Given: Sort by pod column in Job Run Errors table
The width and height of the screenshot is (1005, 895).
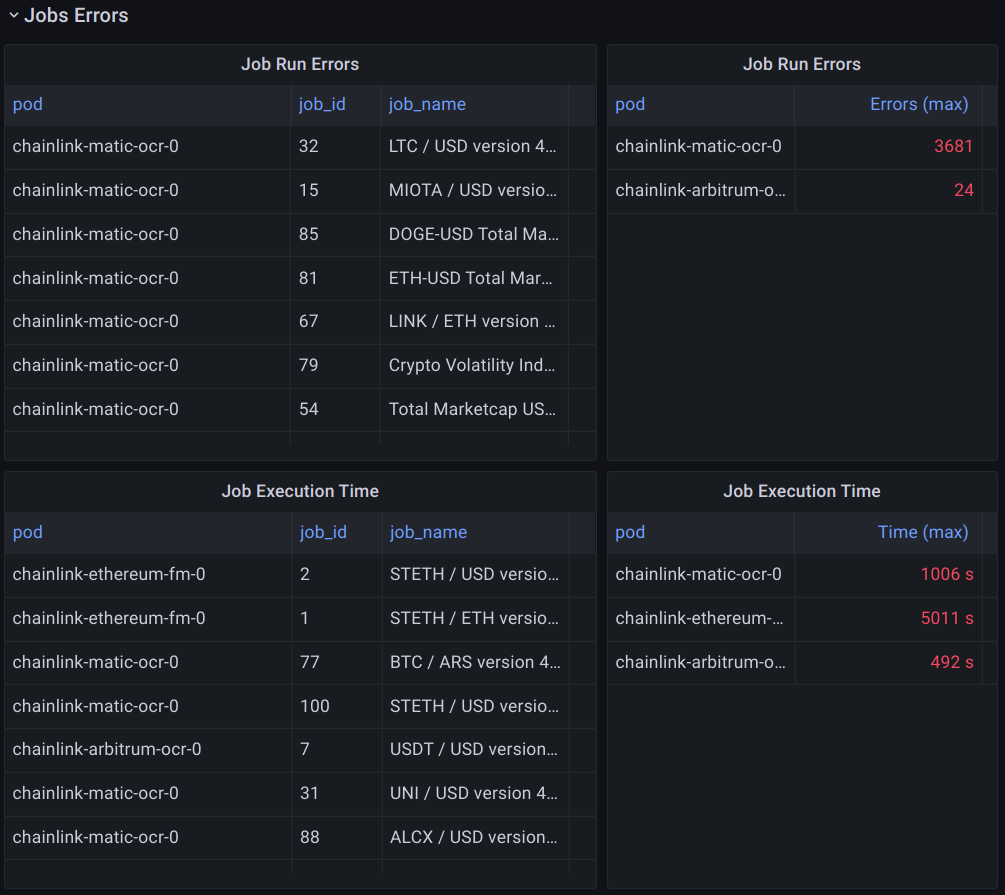Looking at the screenshot, I should [28, 104].
